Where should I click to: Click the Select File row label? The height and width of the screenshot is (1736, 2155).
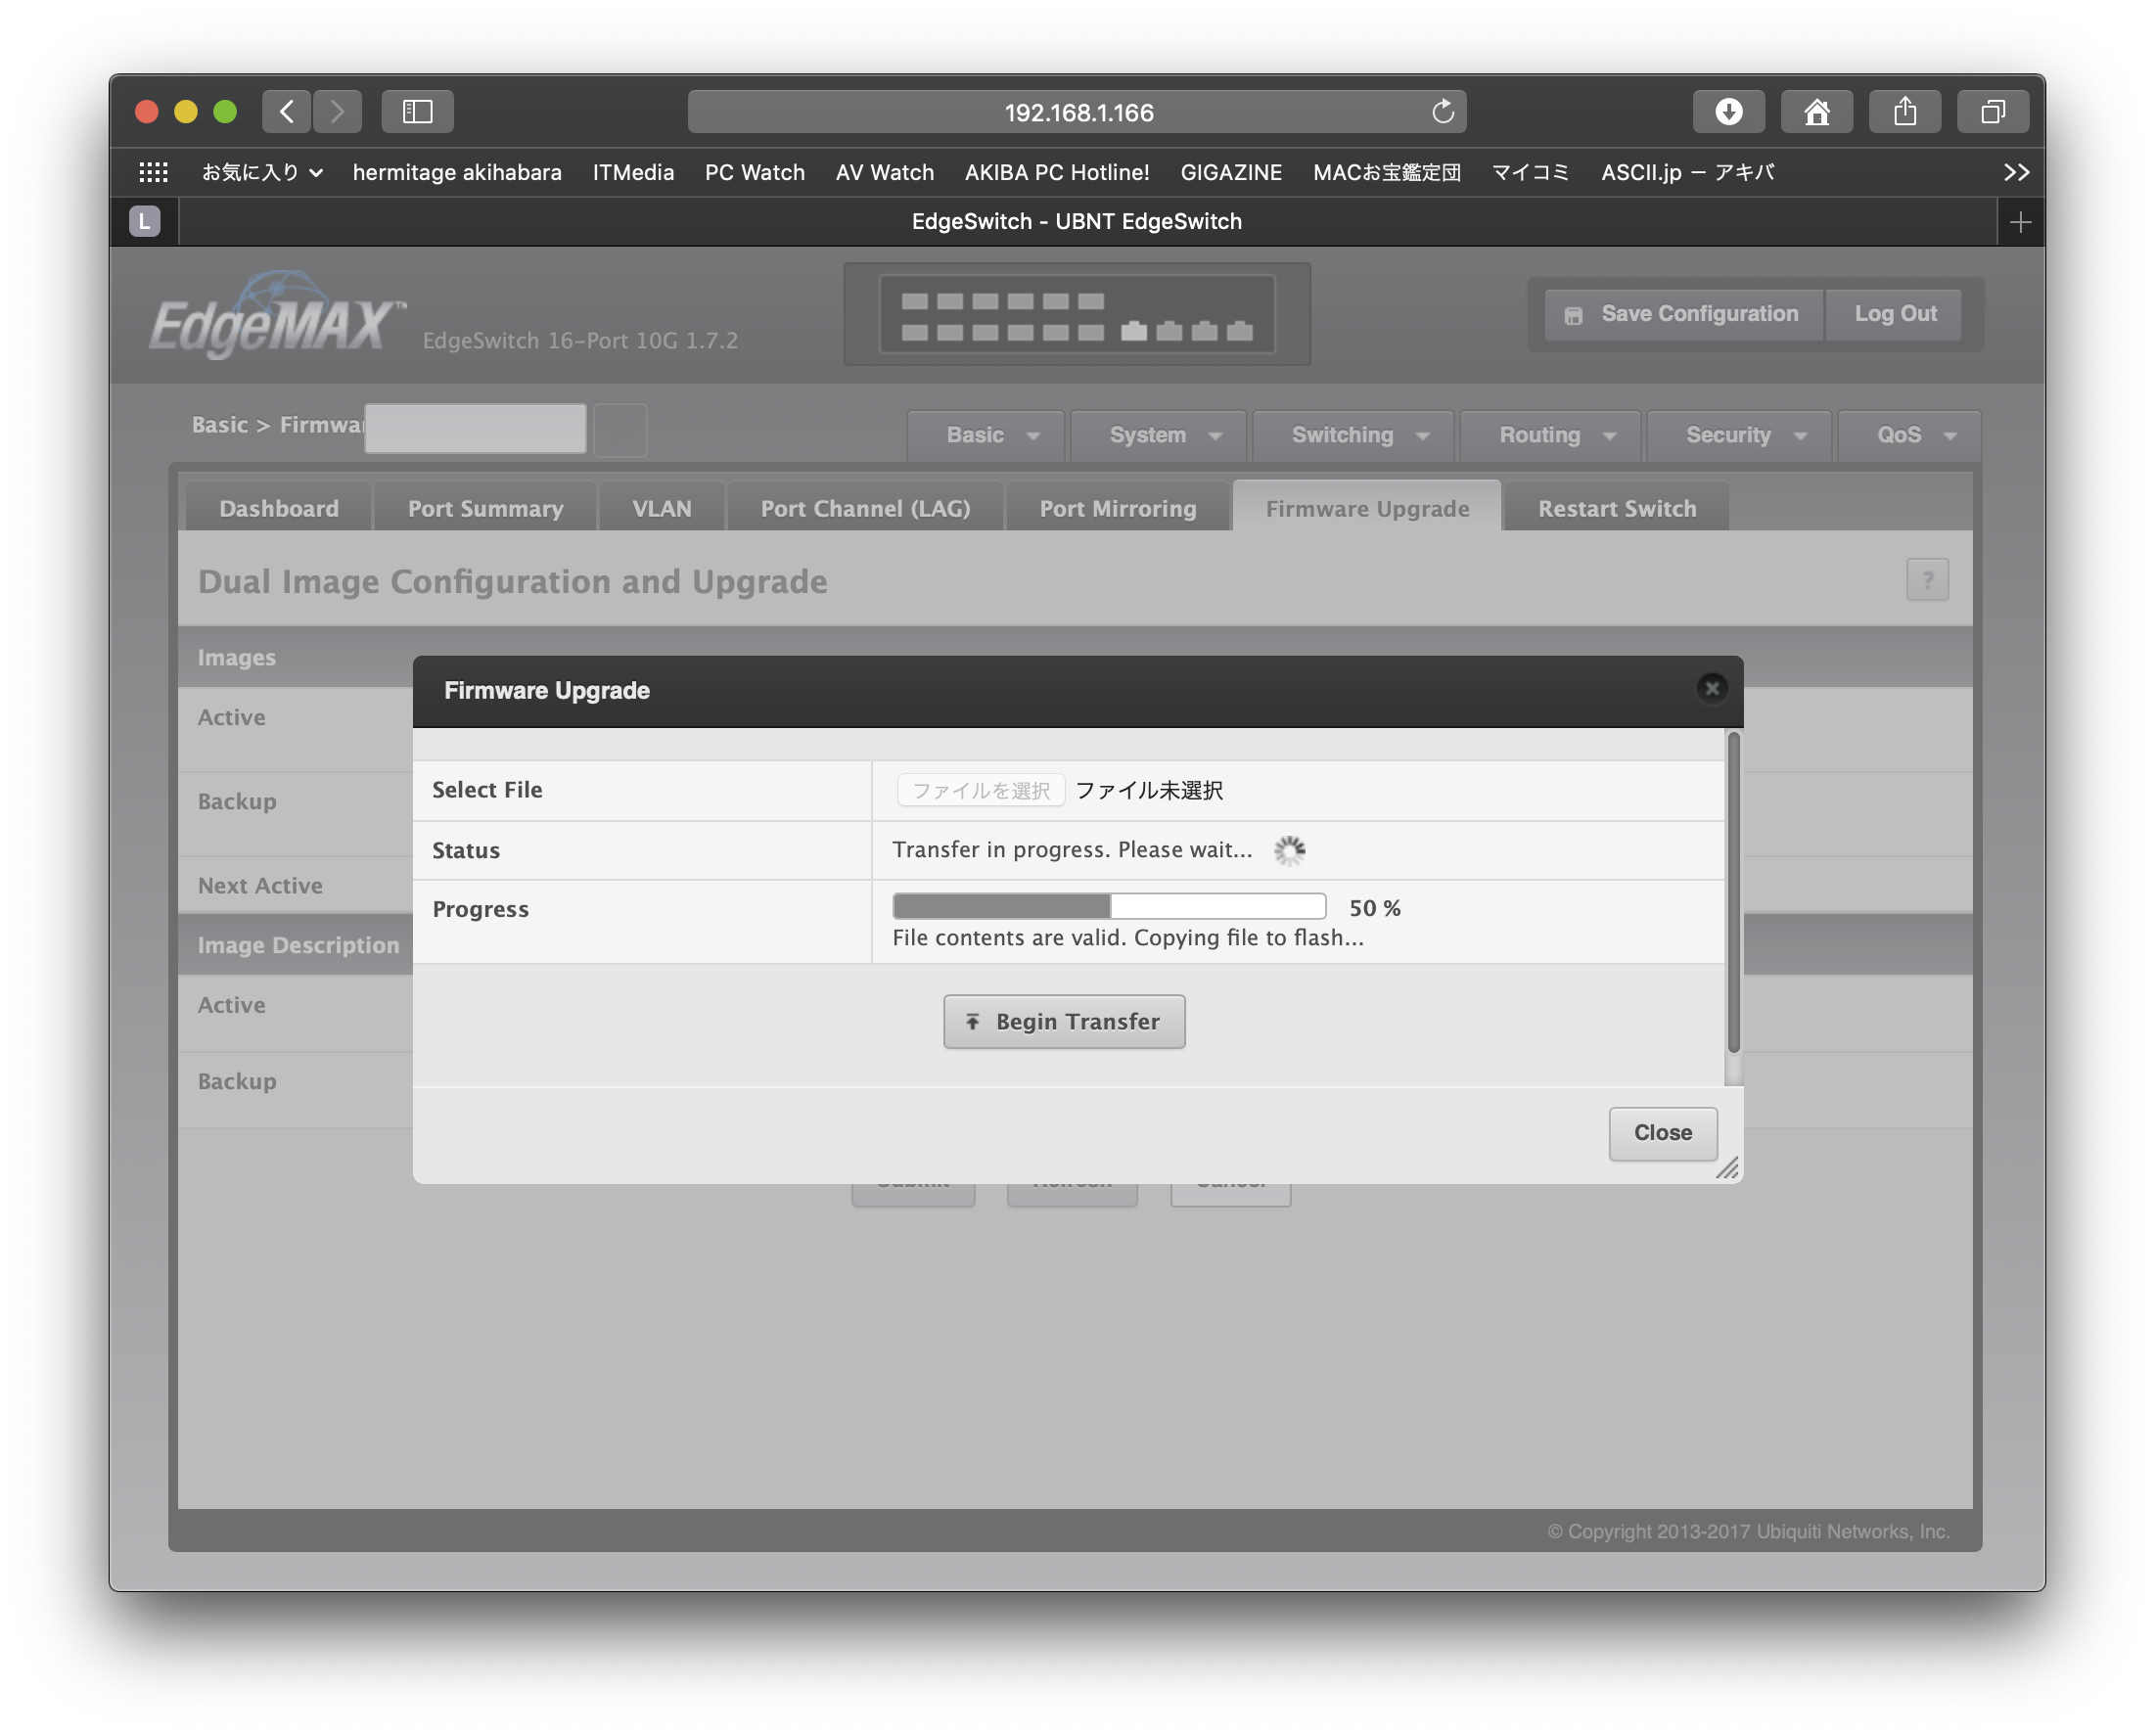tap(486, 790)
